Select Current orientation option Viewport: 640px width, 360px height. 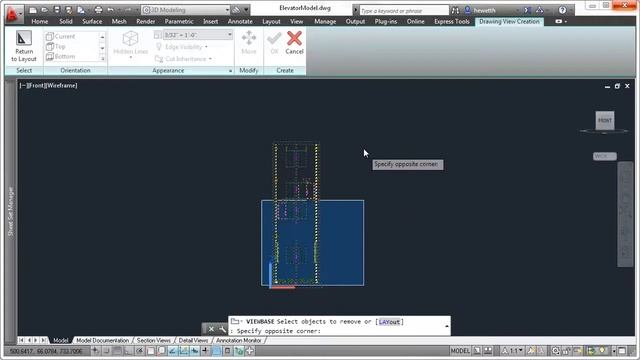pyautogui.click(x=61, y=36)
